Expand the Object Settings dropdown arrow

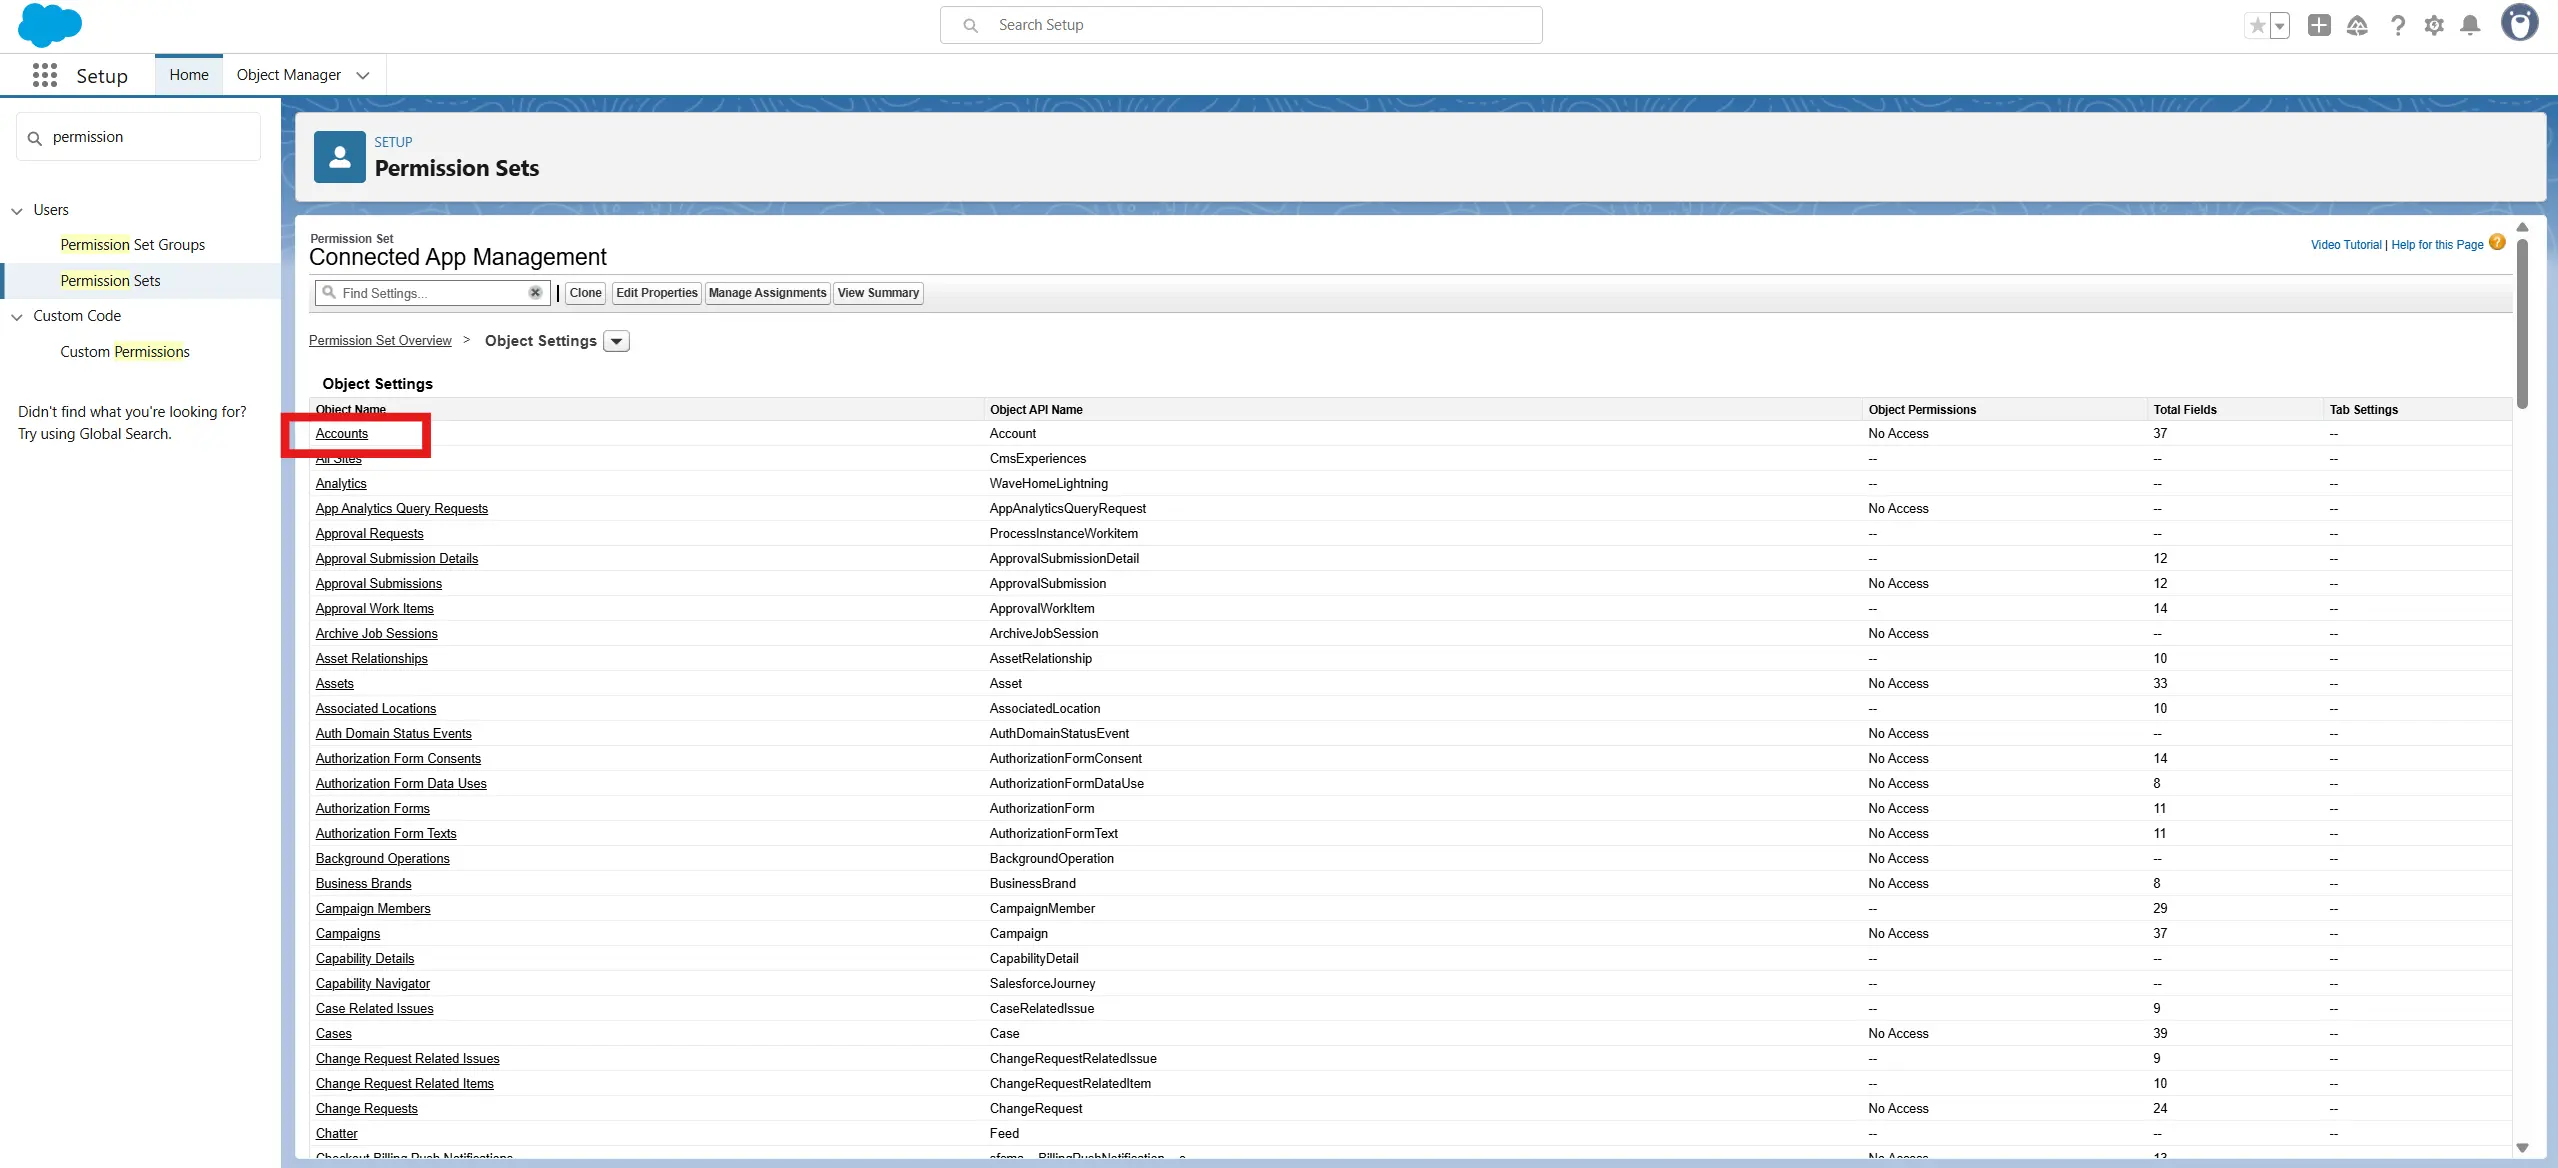(x=617, y=342)
